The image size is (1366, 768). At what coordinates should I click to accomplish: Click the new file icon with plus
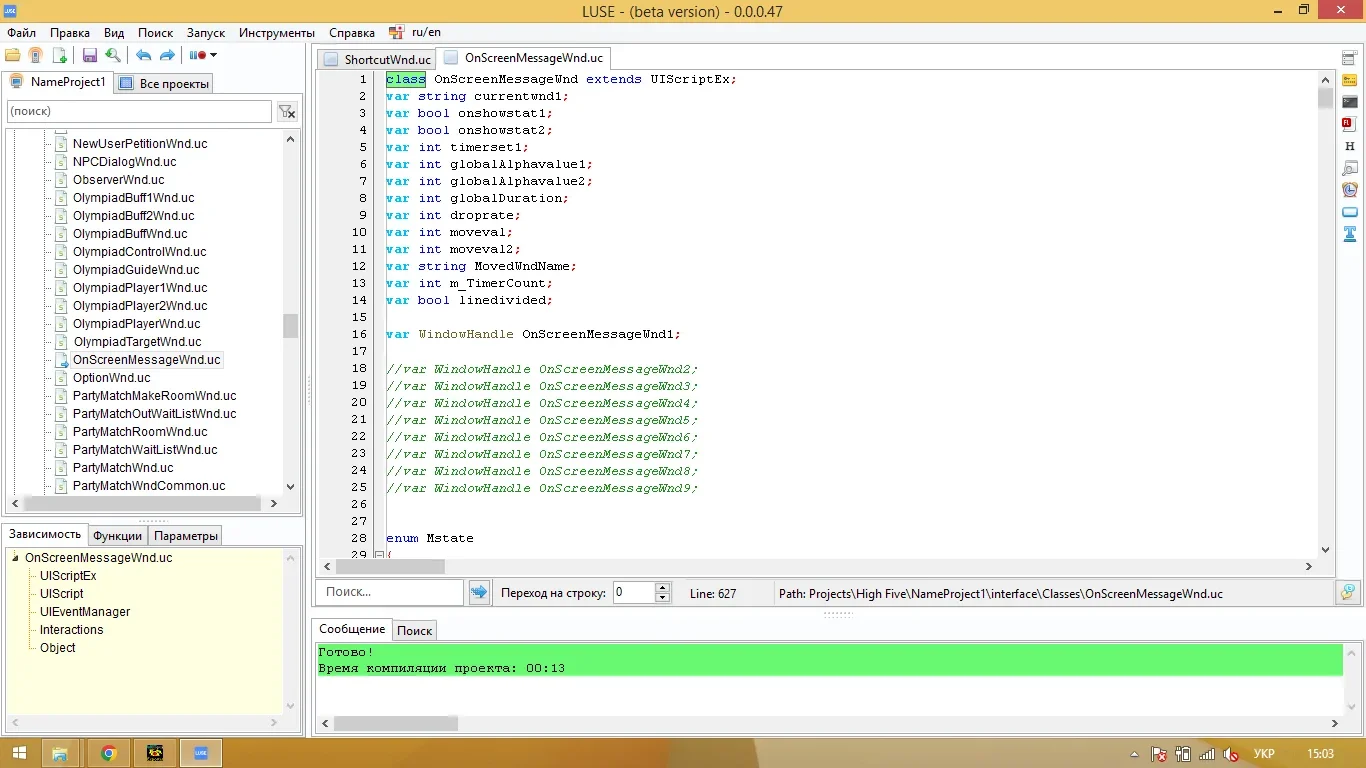(x=60, y=56)
